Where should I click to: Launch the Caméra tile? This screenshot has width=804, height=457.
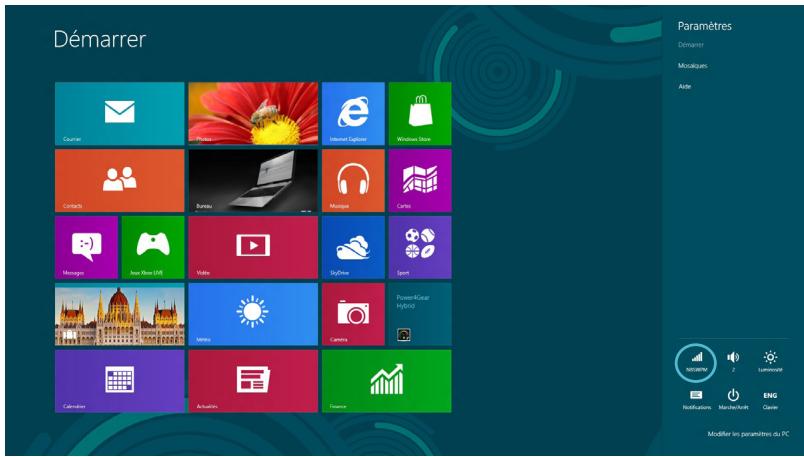pyautogui.click(x=353, y=314)
